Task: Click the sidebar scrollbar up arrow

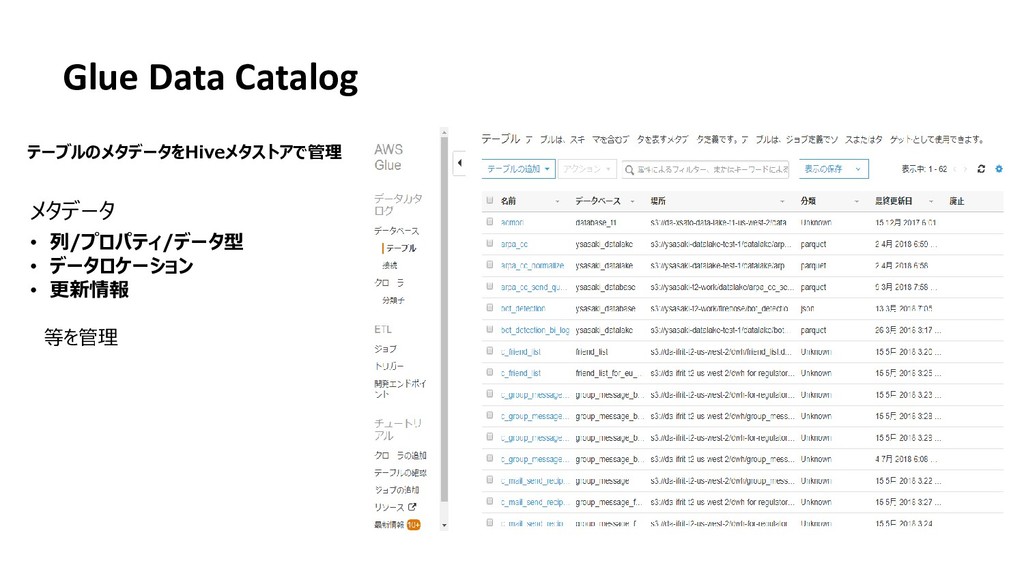Action: point(444,133)
